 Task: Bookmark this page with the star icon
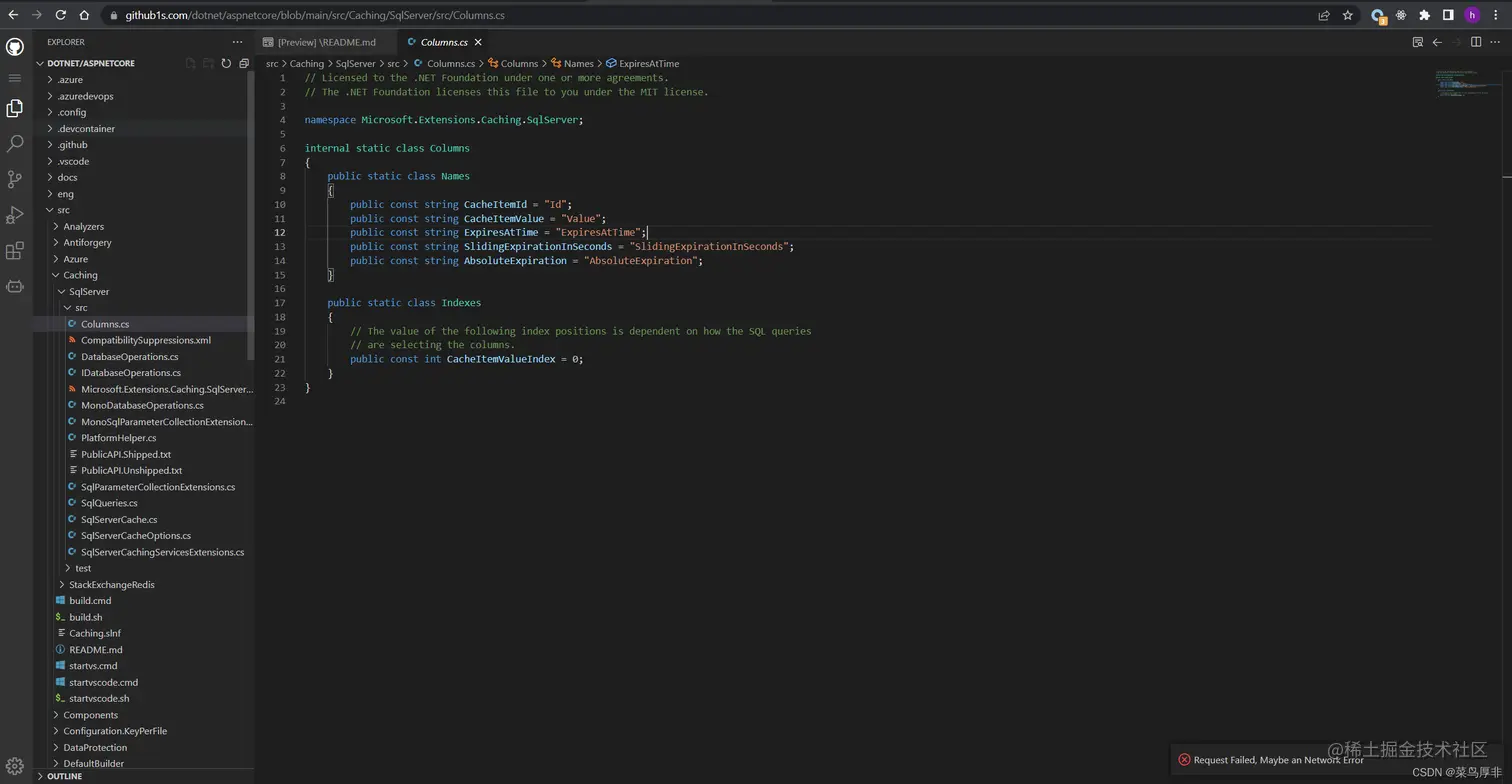pyautogui.click(x=1348, y=15)
